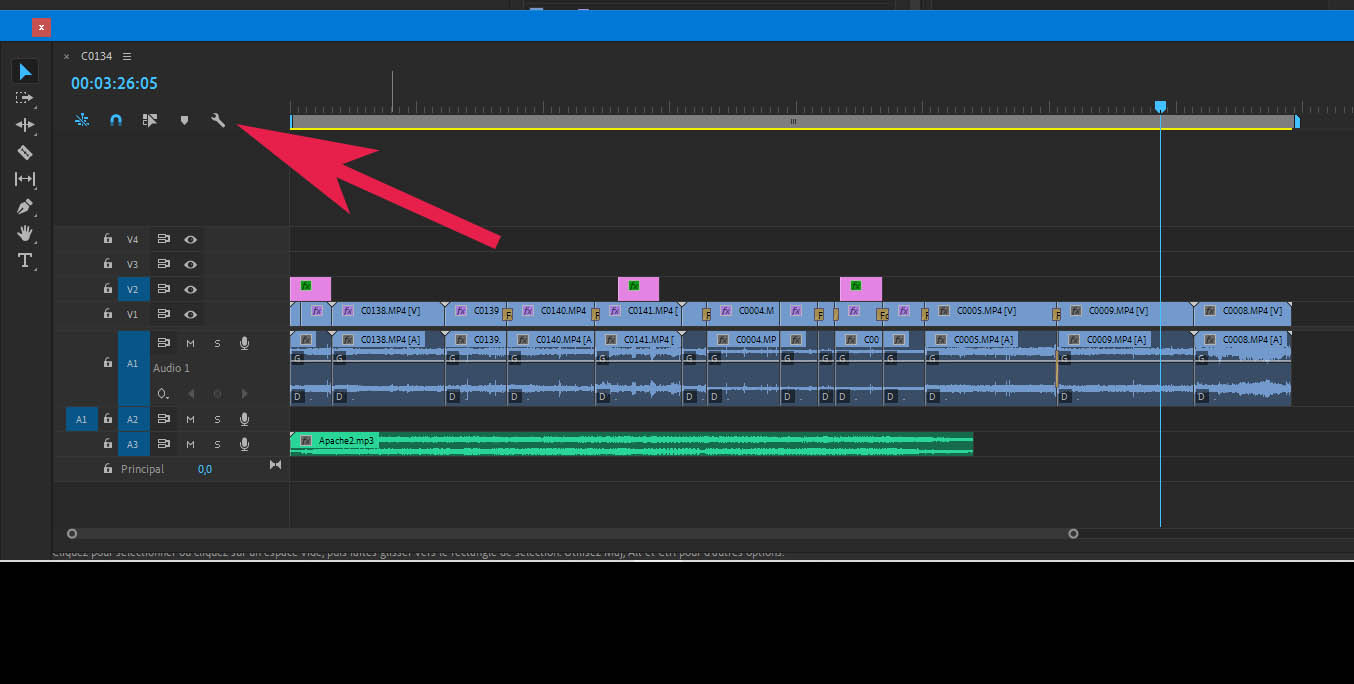Toggle sync lock on V3

(163, 264)
